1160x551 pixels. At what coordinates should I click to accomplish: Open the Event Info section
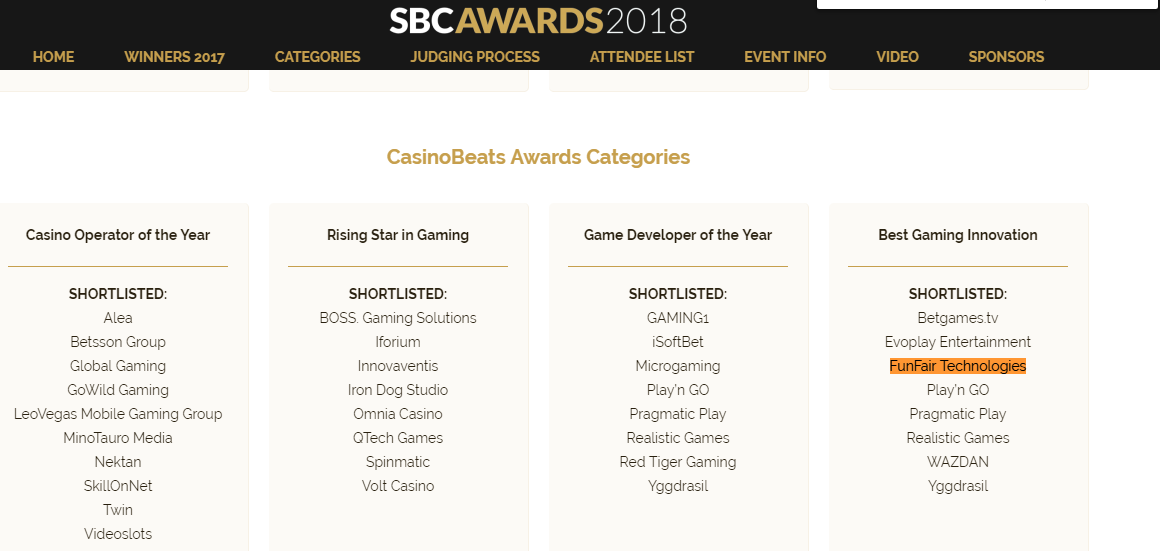point(785,57)
